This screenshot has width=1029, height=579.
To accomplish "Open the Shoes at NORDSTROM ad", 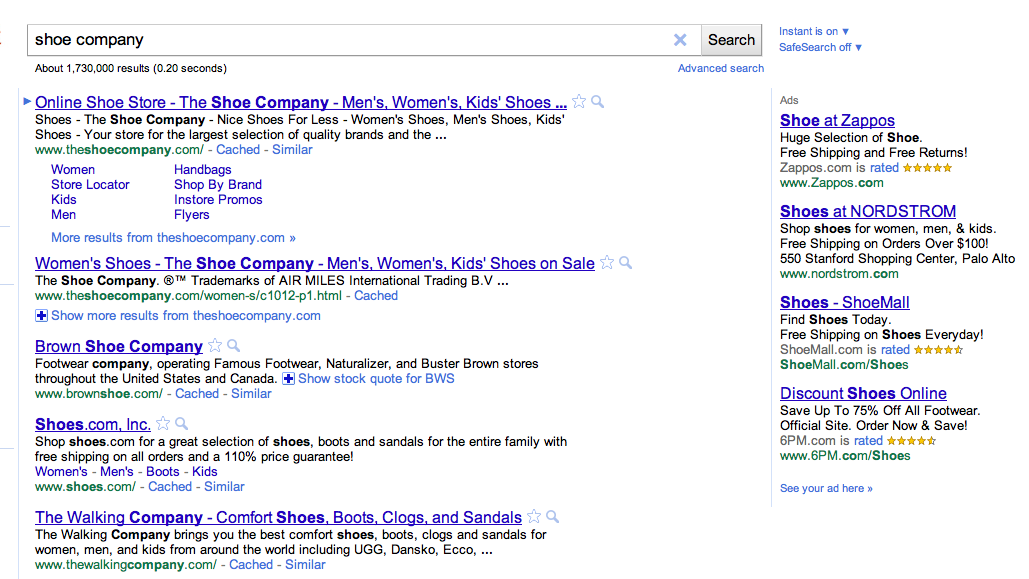I will point(868,211).
